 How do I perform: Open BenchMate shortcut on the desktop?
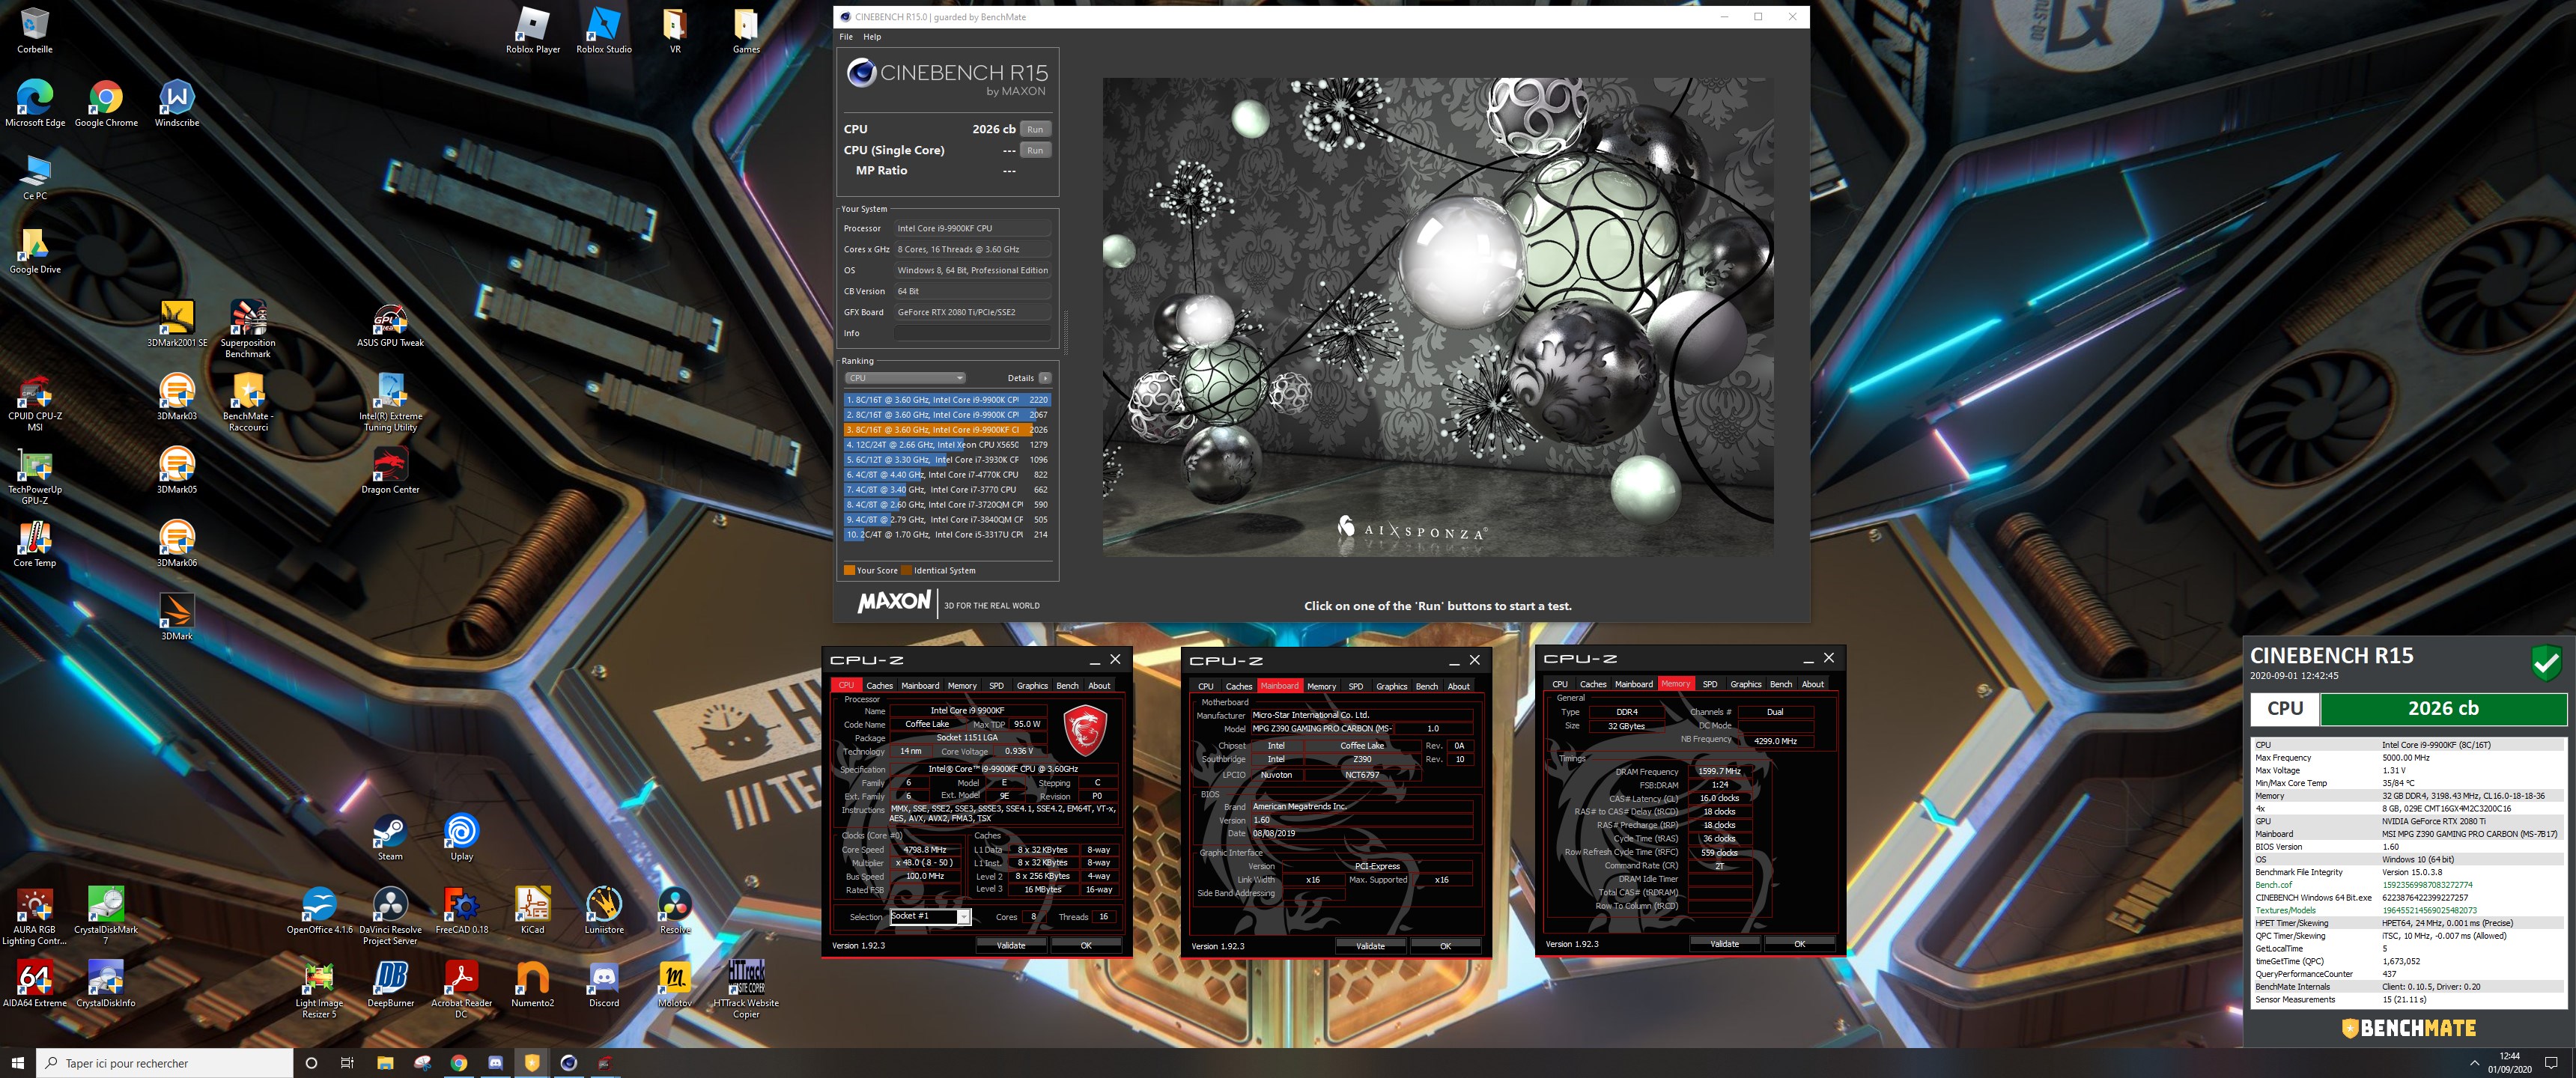point(248,403)
